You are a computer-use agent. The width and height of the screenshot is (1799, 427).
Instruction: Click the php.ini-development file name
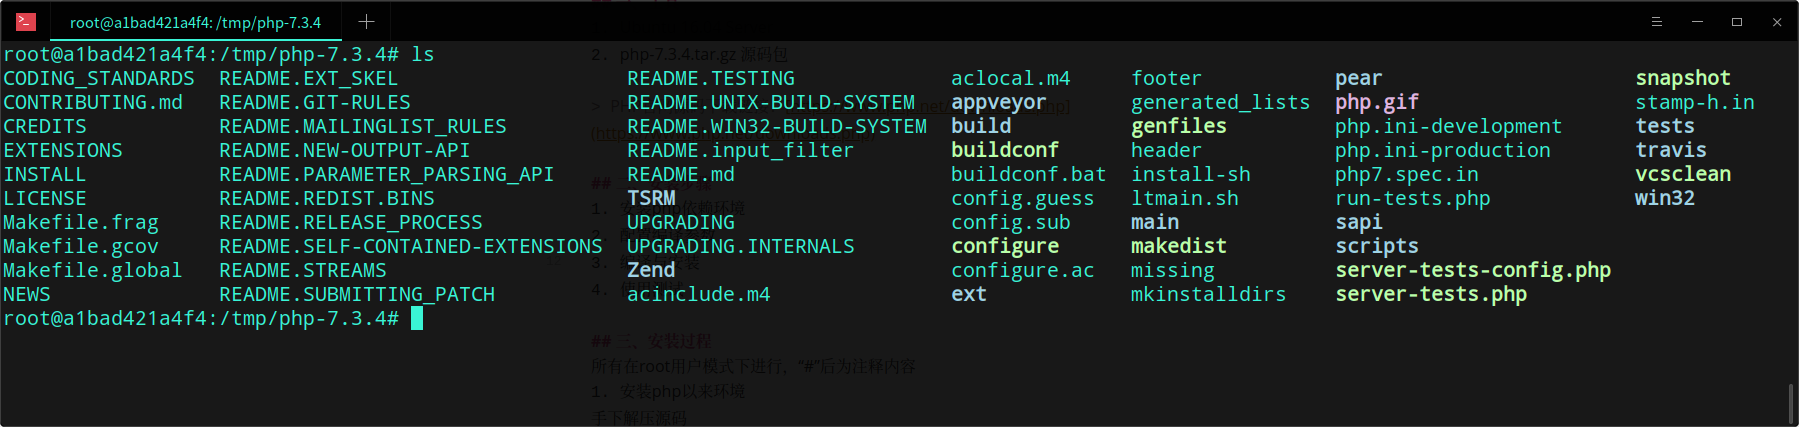[x=1447, y=126]
